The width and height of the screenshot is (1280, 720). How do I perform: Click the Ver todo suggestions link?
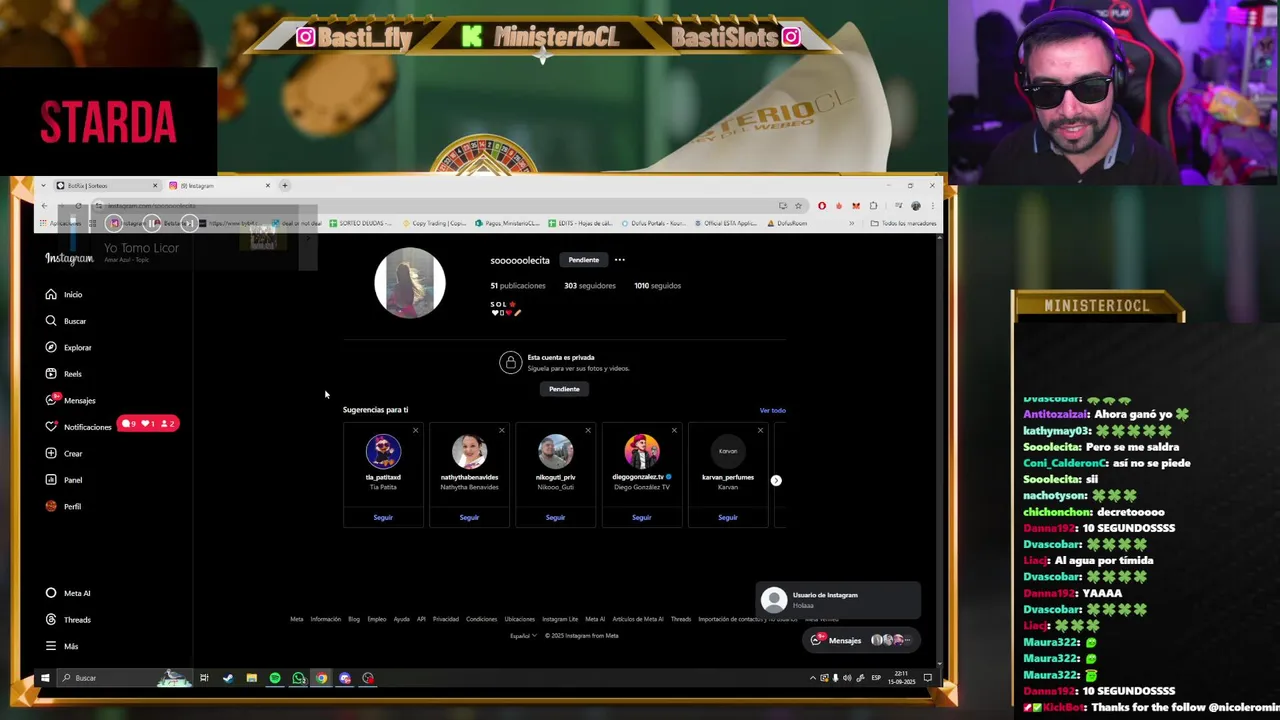point(772,410)
